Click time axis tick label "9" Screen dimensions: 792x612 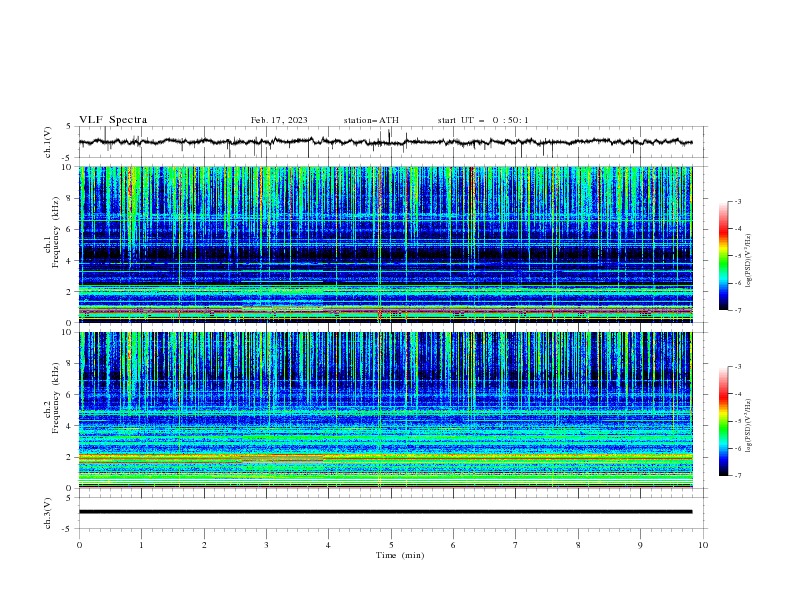point(640,545)
